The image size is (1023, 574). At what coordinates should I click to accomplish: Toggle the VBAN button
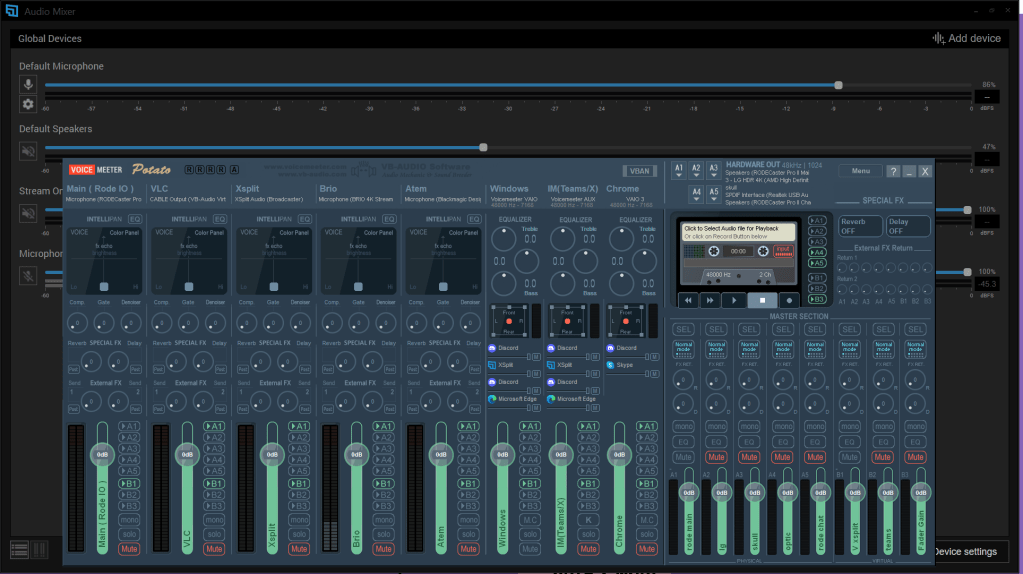pos(639,171)
